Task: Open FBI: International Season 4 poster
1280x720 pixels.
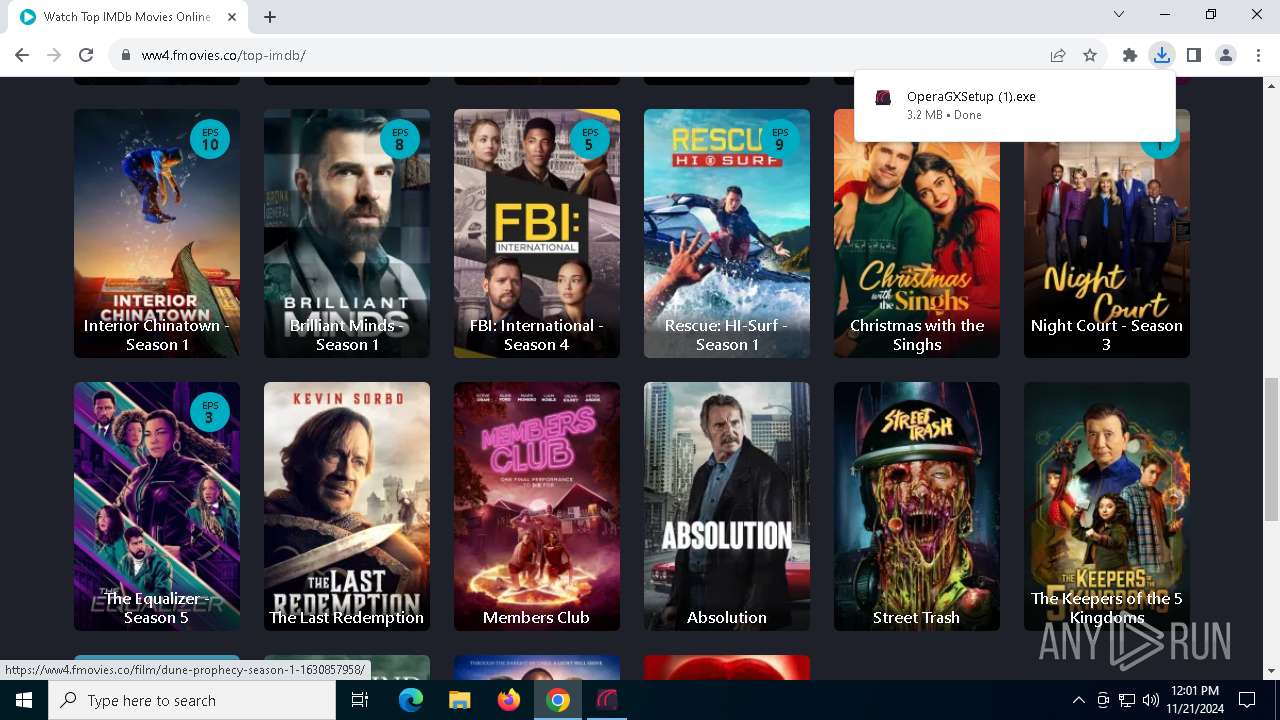Action: pyautogui.click(x=537, y=233)
